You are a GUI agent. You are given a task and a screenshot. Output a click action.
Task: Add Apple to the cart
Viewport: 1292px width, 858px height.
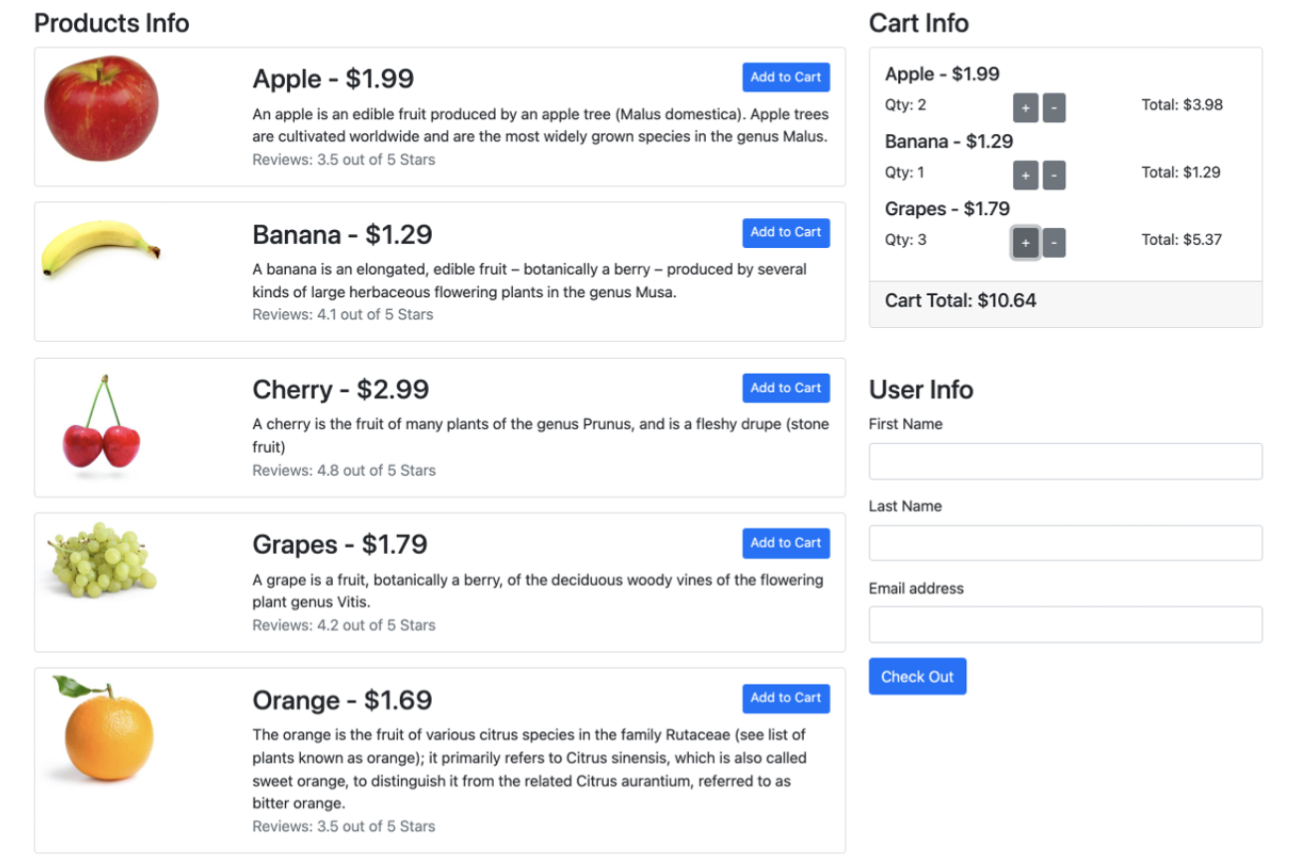point(786,77)
